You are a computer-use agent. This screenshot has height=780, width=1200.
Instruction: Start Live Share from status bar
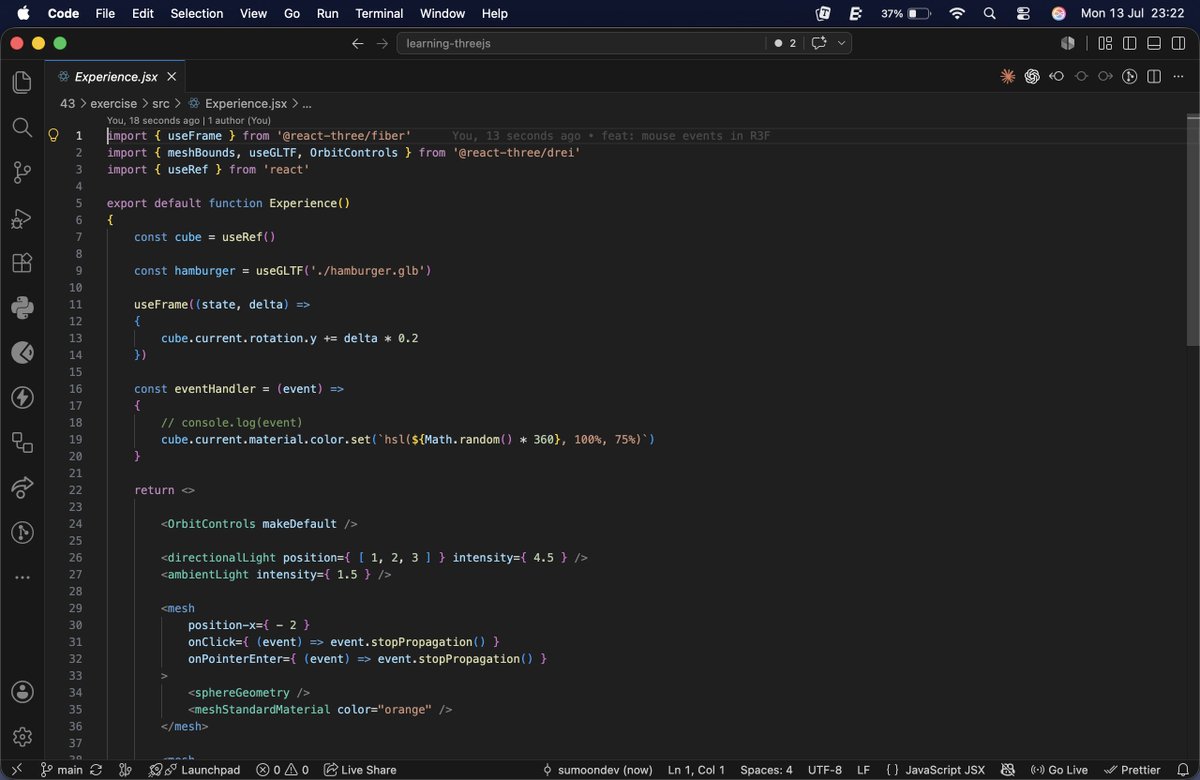click(x=360, y=770)
